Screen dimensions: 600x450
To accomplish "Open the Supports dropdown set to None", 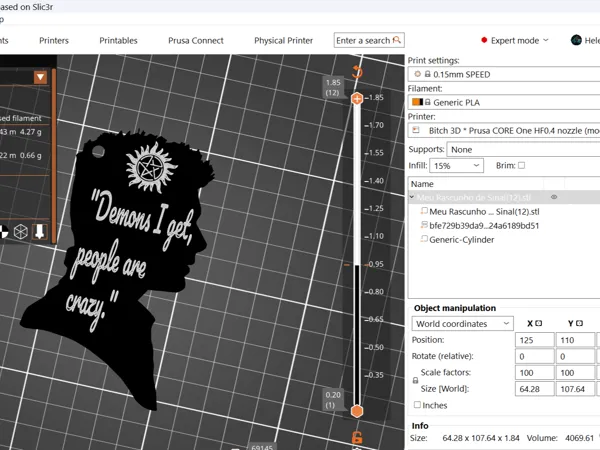I will point(523,149).
